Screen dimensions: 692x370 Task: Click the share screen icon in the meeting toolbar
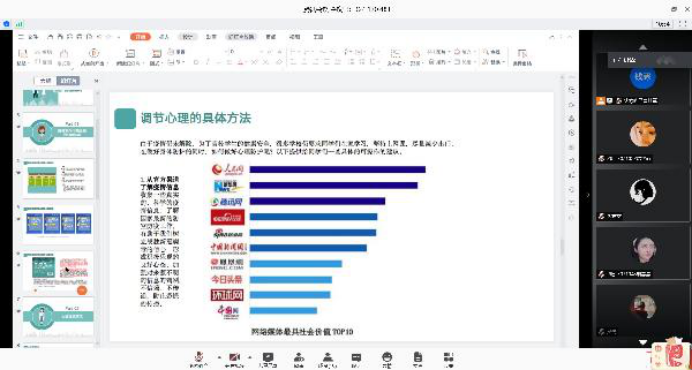click(x=267, y=357)
